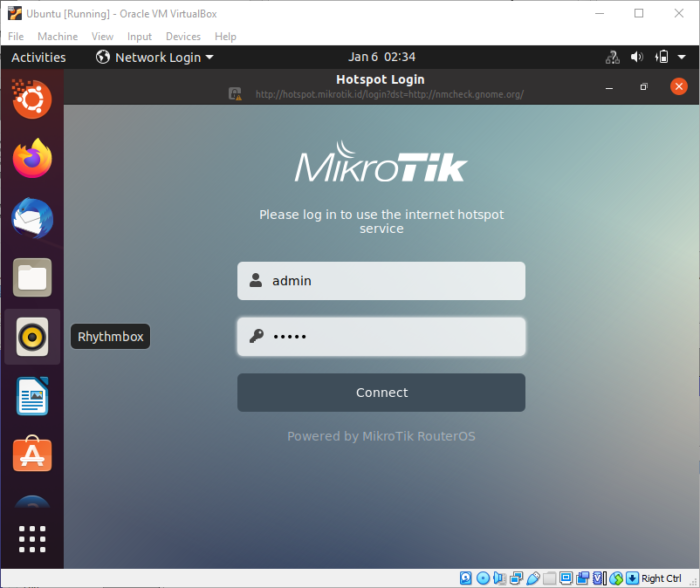Open the VirtualBox Machine menu
The width and height of the screenshot is (700, 588).
[x=58, y=36]
